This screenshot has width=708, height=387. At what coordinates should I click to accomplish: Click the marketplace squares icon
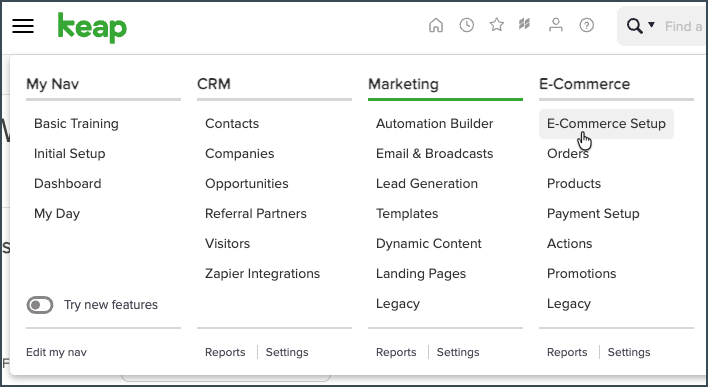[x=524, y=24]
